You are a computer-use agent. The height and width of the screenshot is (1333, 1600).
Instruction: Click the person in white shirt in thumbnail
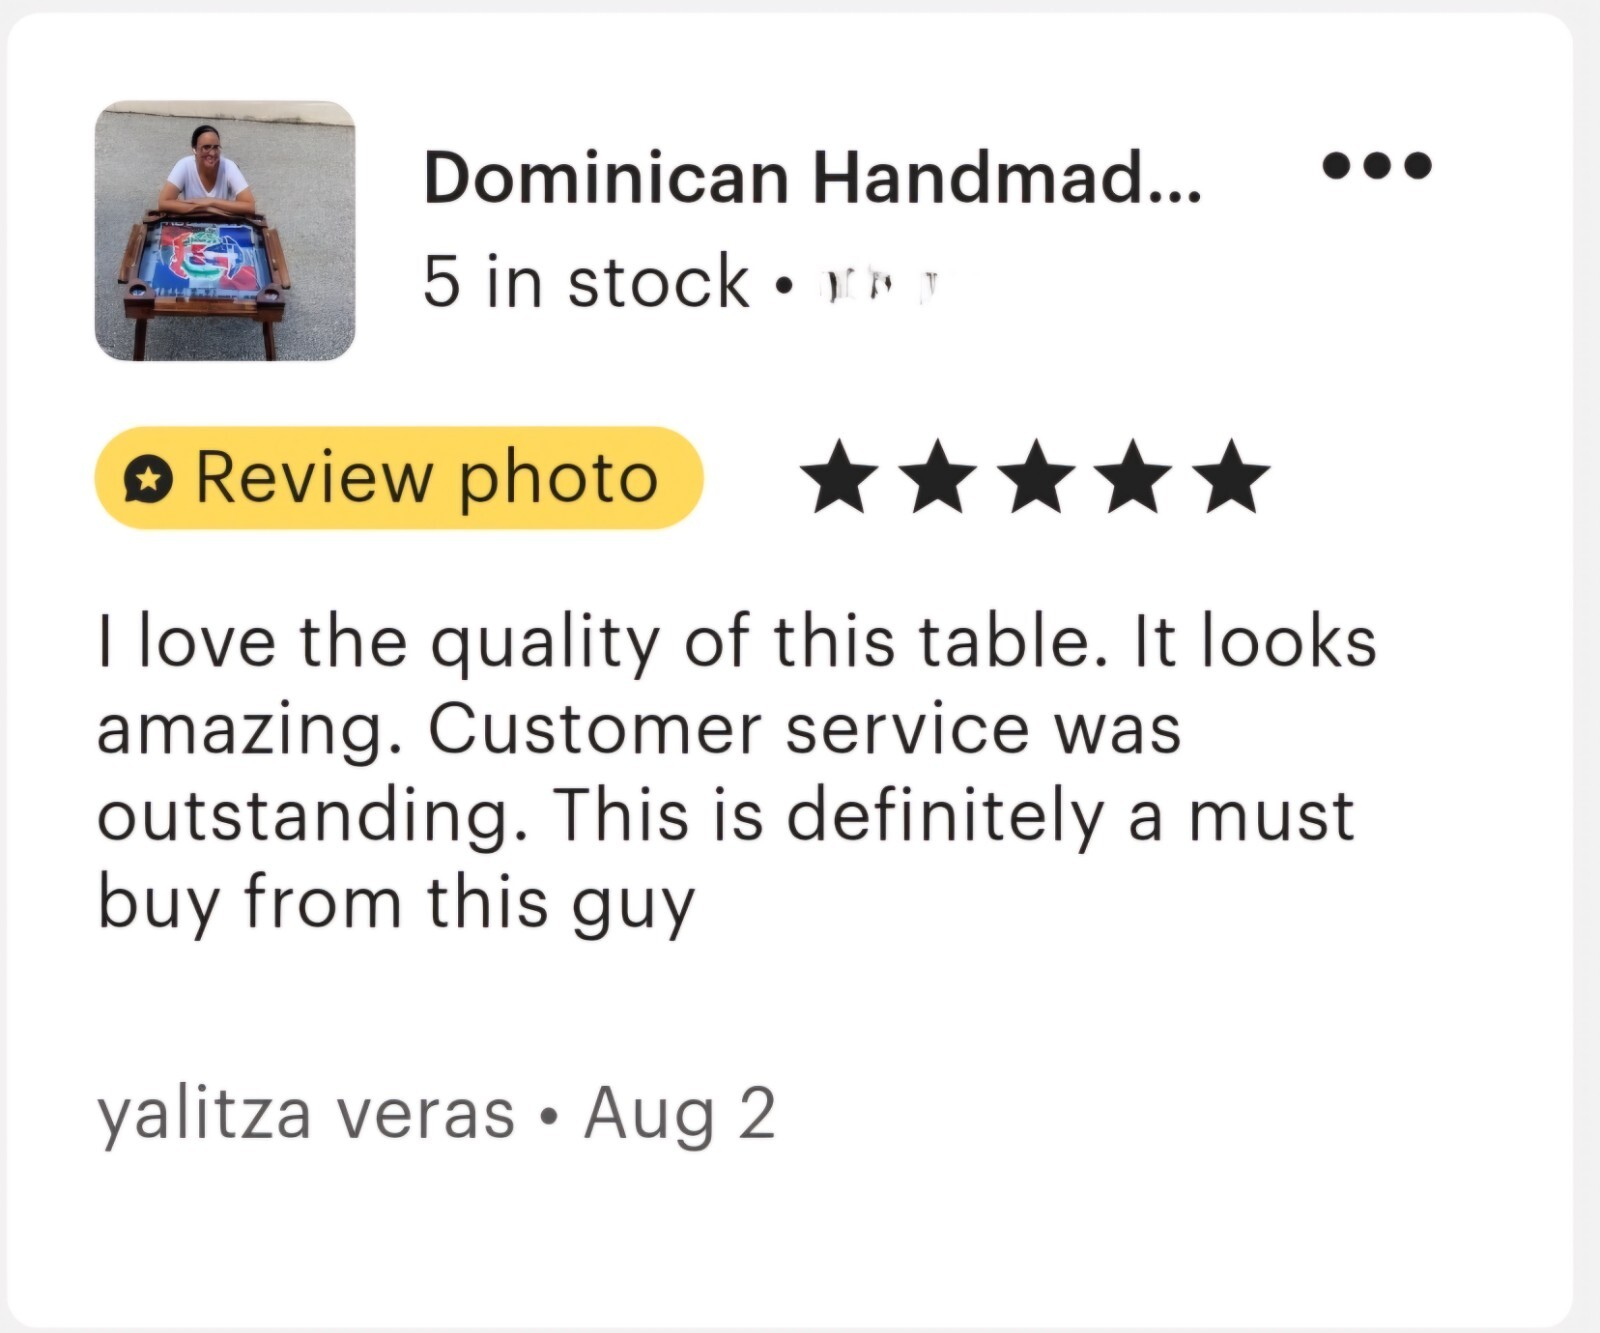206,170
